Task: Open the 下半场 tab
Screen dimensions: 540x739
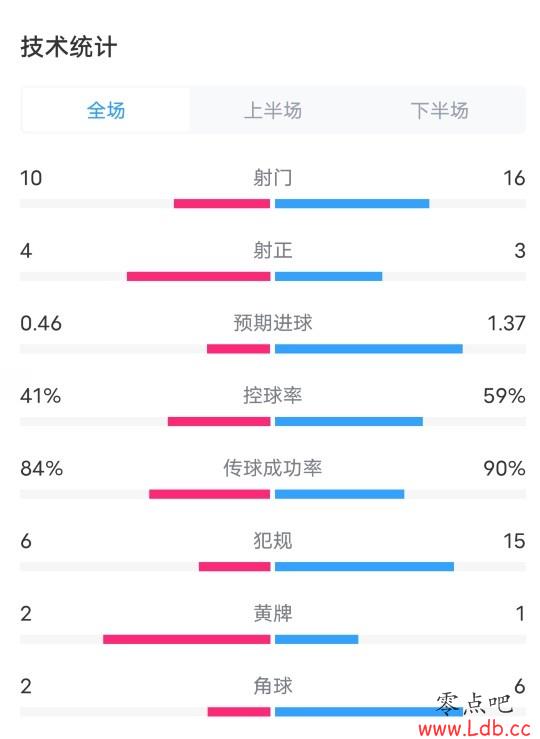Action: [440, 110]
